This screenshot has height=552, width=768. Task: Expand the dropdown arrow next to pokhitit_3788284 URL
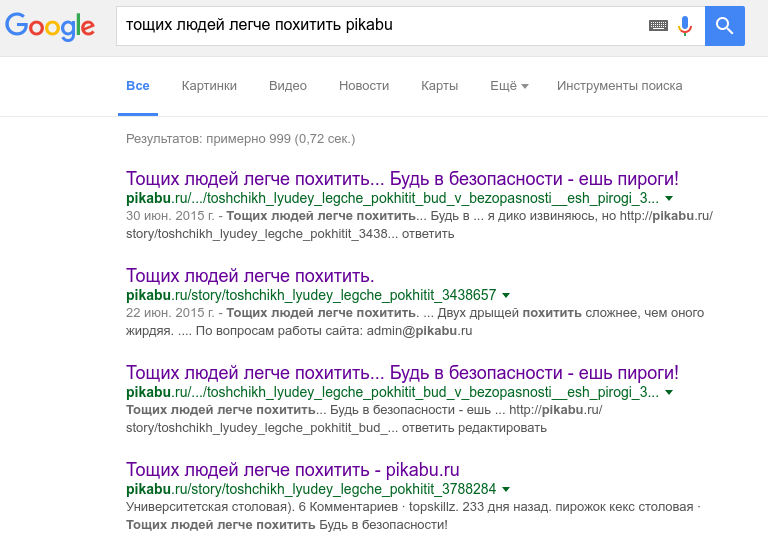pyautogui.click(x=506, y=489)
